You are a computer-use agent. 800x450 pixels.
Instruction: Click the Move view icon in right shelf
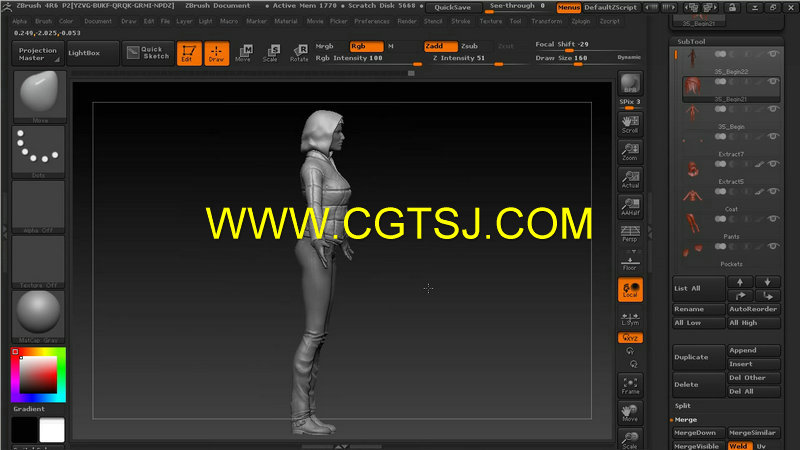(630, 413)
